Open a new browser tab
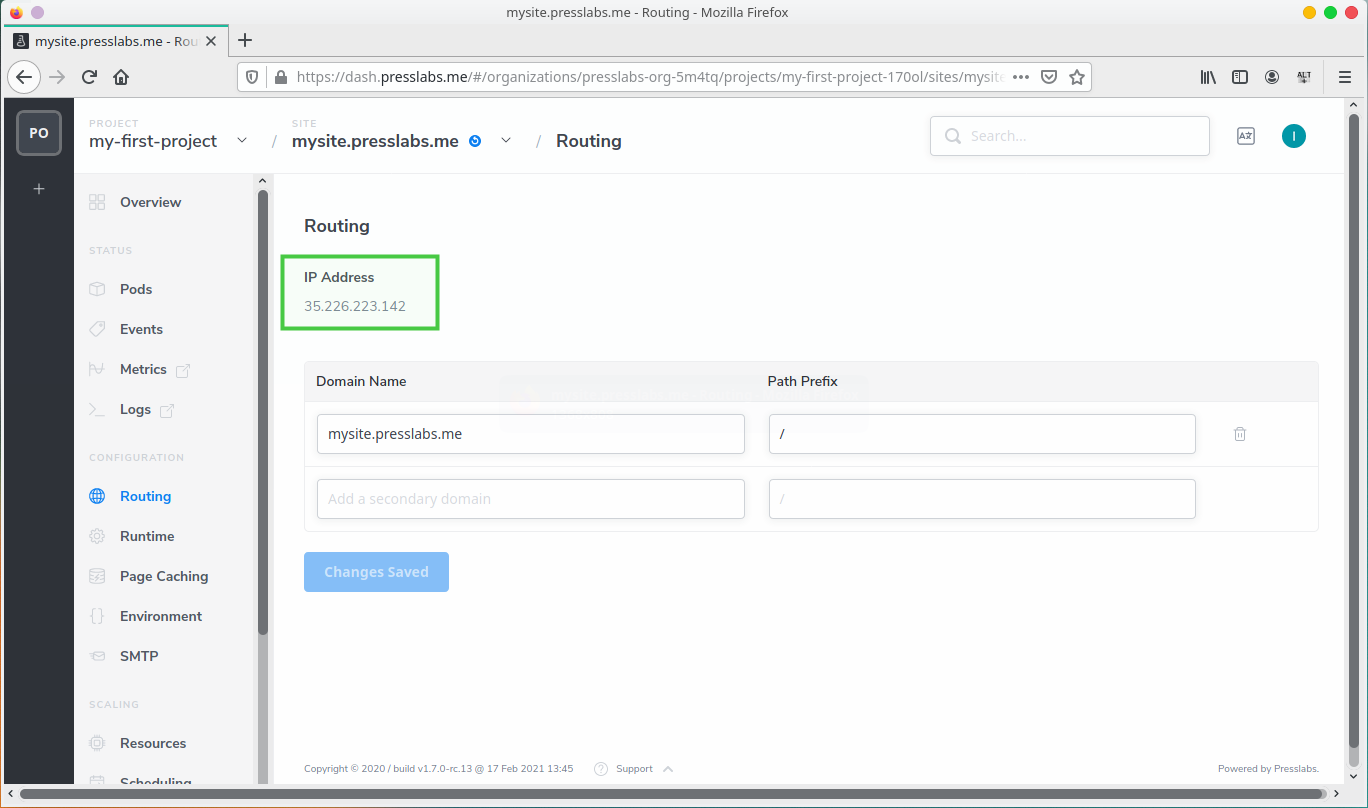 point(245,41)
